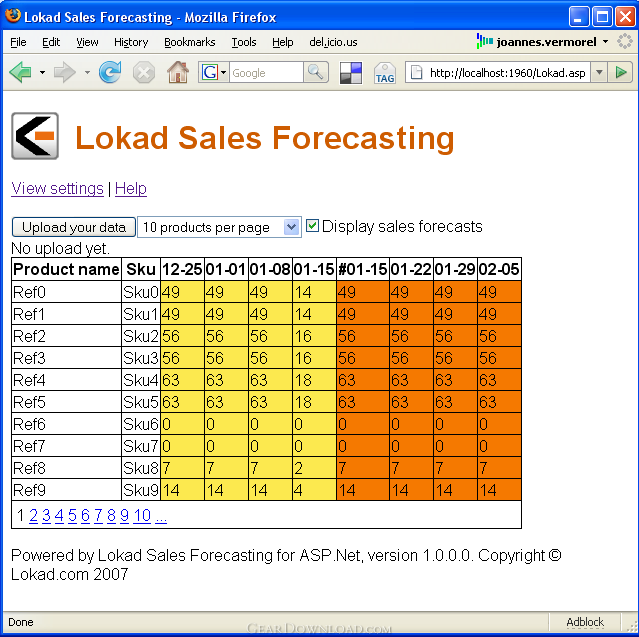The height and width of the screenshot is (637, 639).
Task: Click the Upload your data button
Action: pos(74,227)
